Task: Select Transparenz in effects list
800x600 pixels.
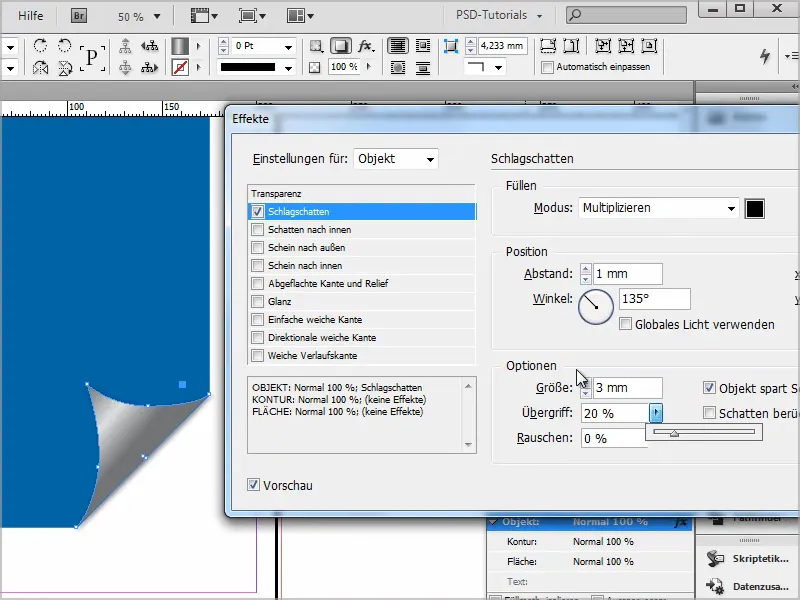Action: point(362,194)
